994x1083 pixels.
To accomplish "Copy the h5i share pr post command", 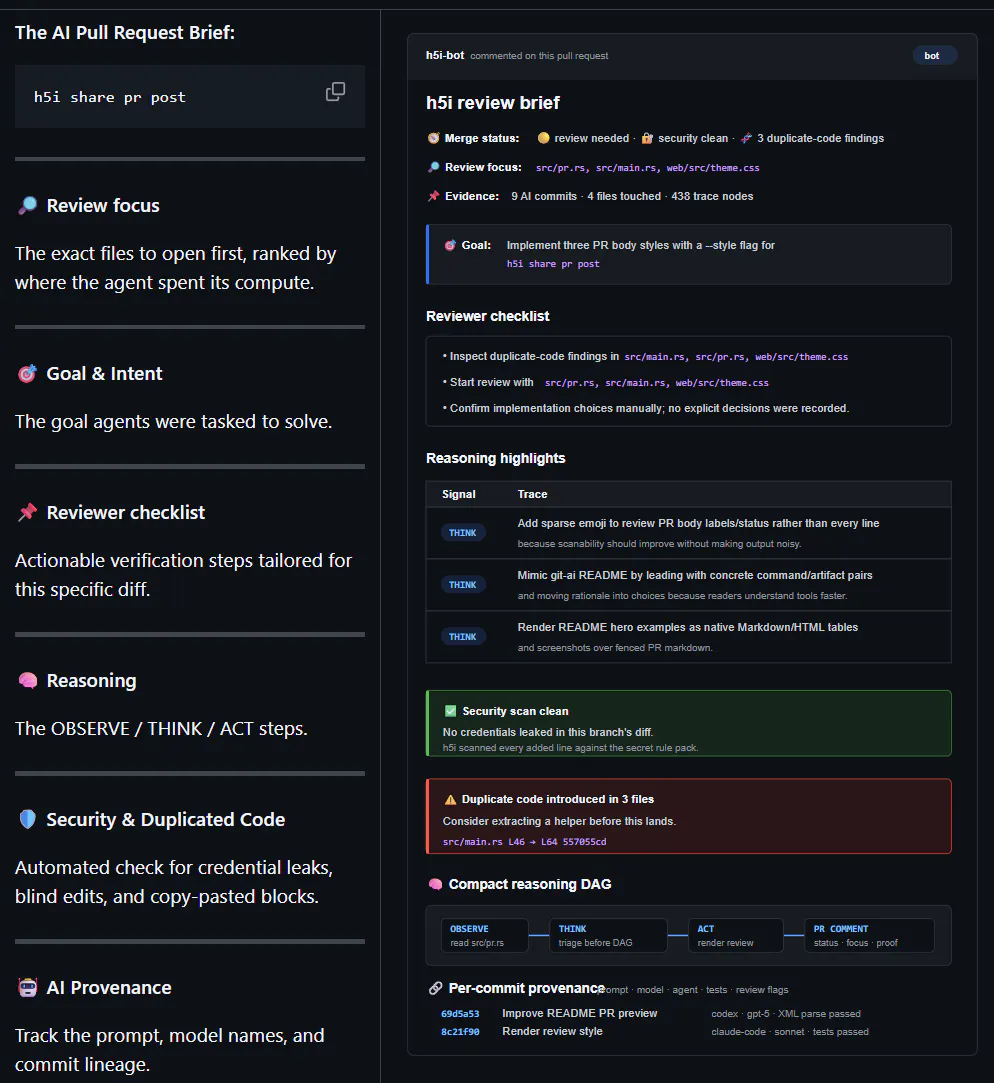I will (335, 92).
